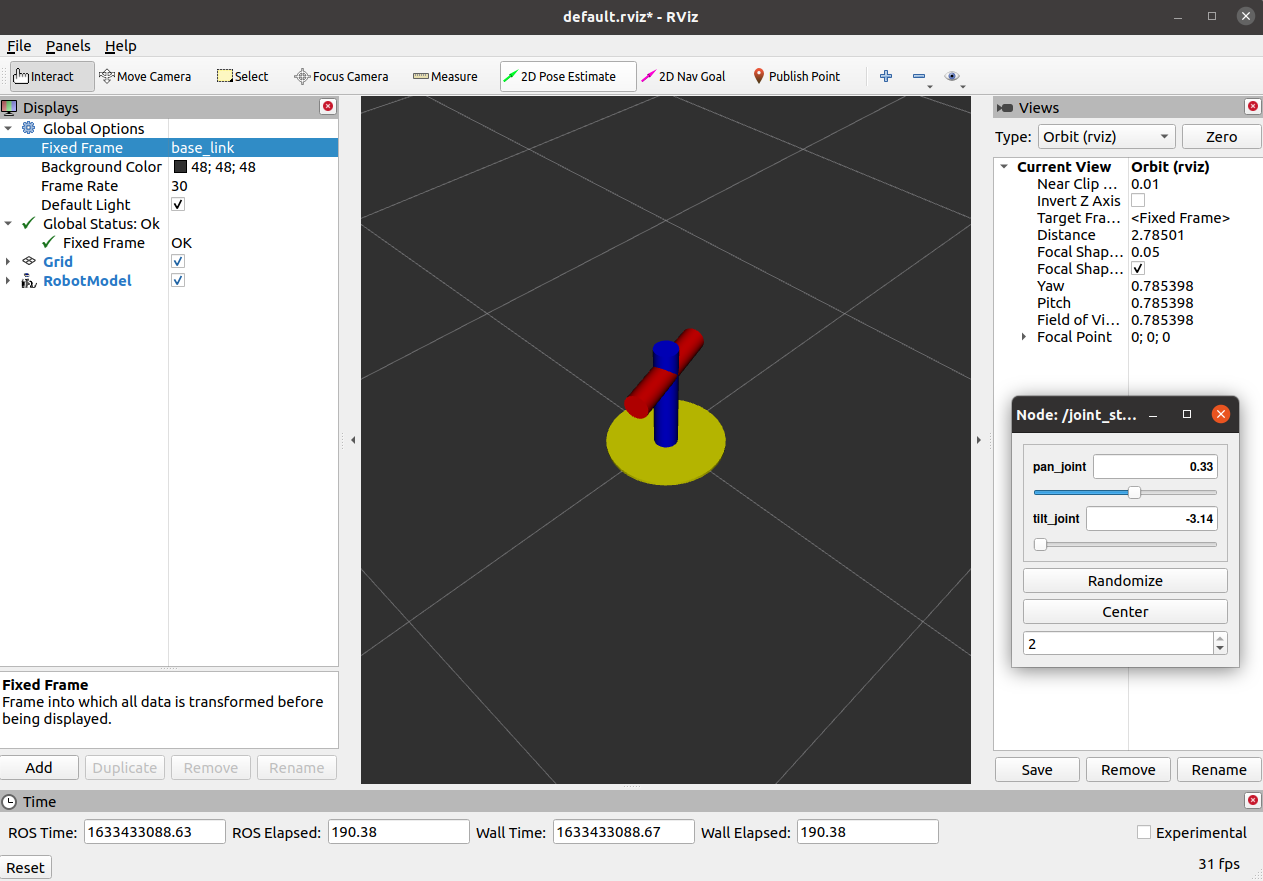Open the File menu
Image resolution: width=1263 pixels, height=881 pixels.
pyautogui.click(x=19, y=46)
